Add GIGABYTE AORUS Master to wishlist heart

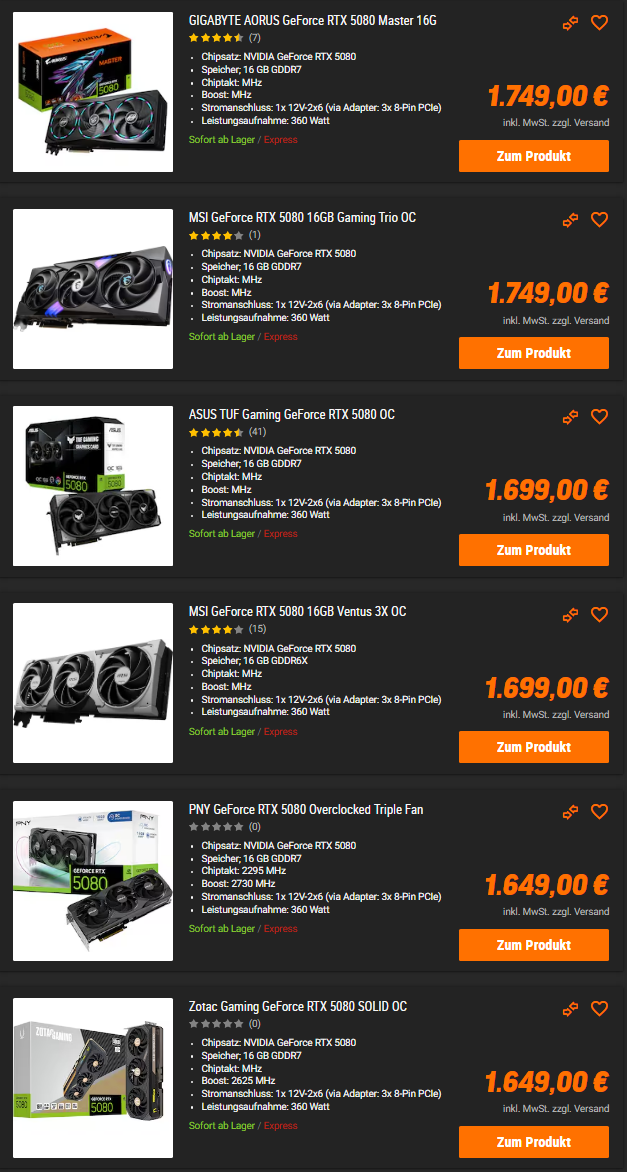tap(599, 23)
